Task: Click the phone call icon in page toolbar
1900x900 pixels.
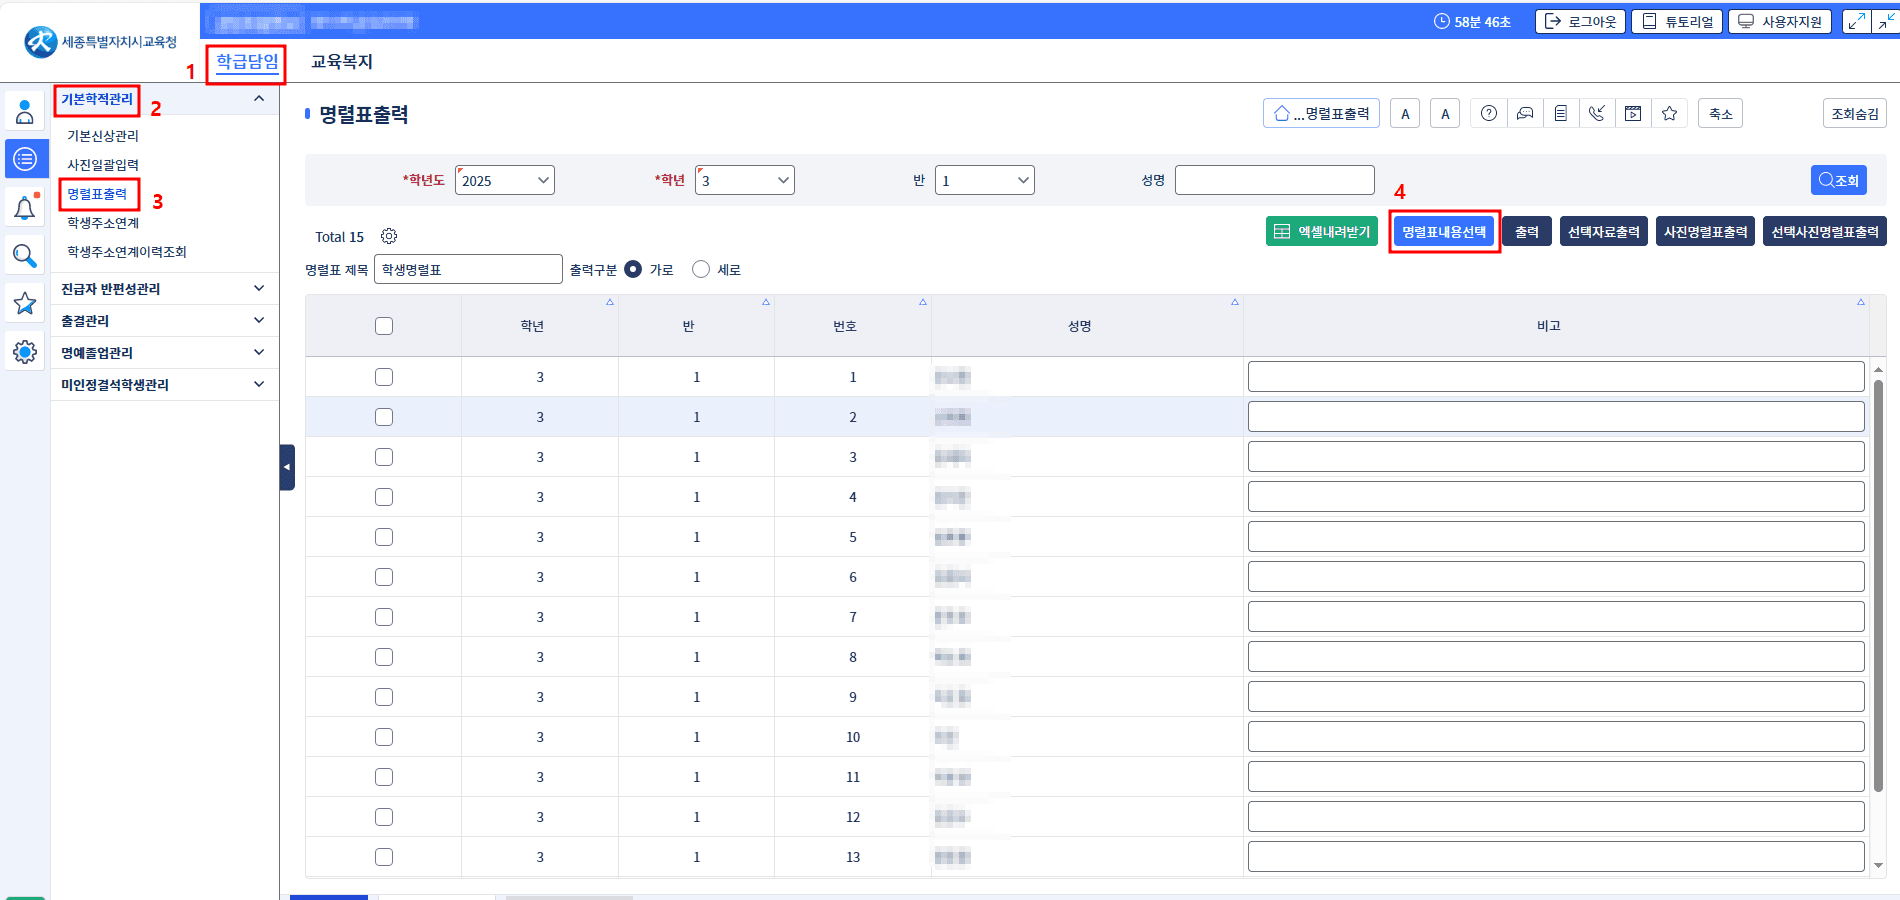Action: coord(1597,114)
